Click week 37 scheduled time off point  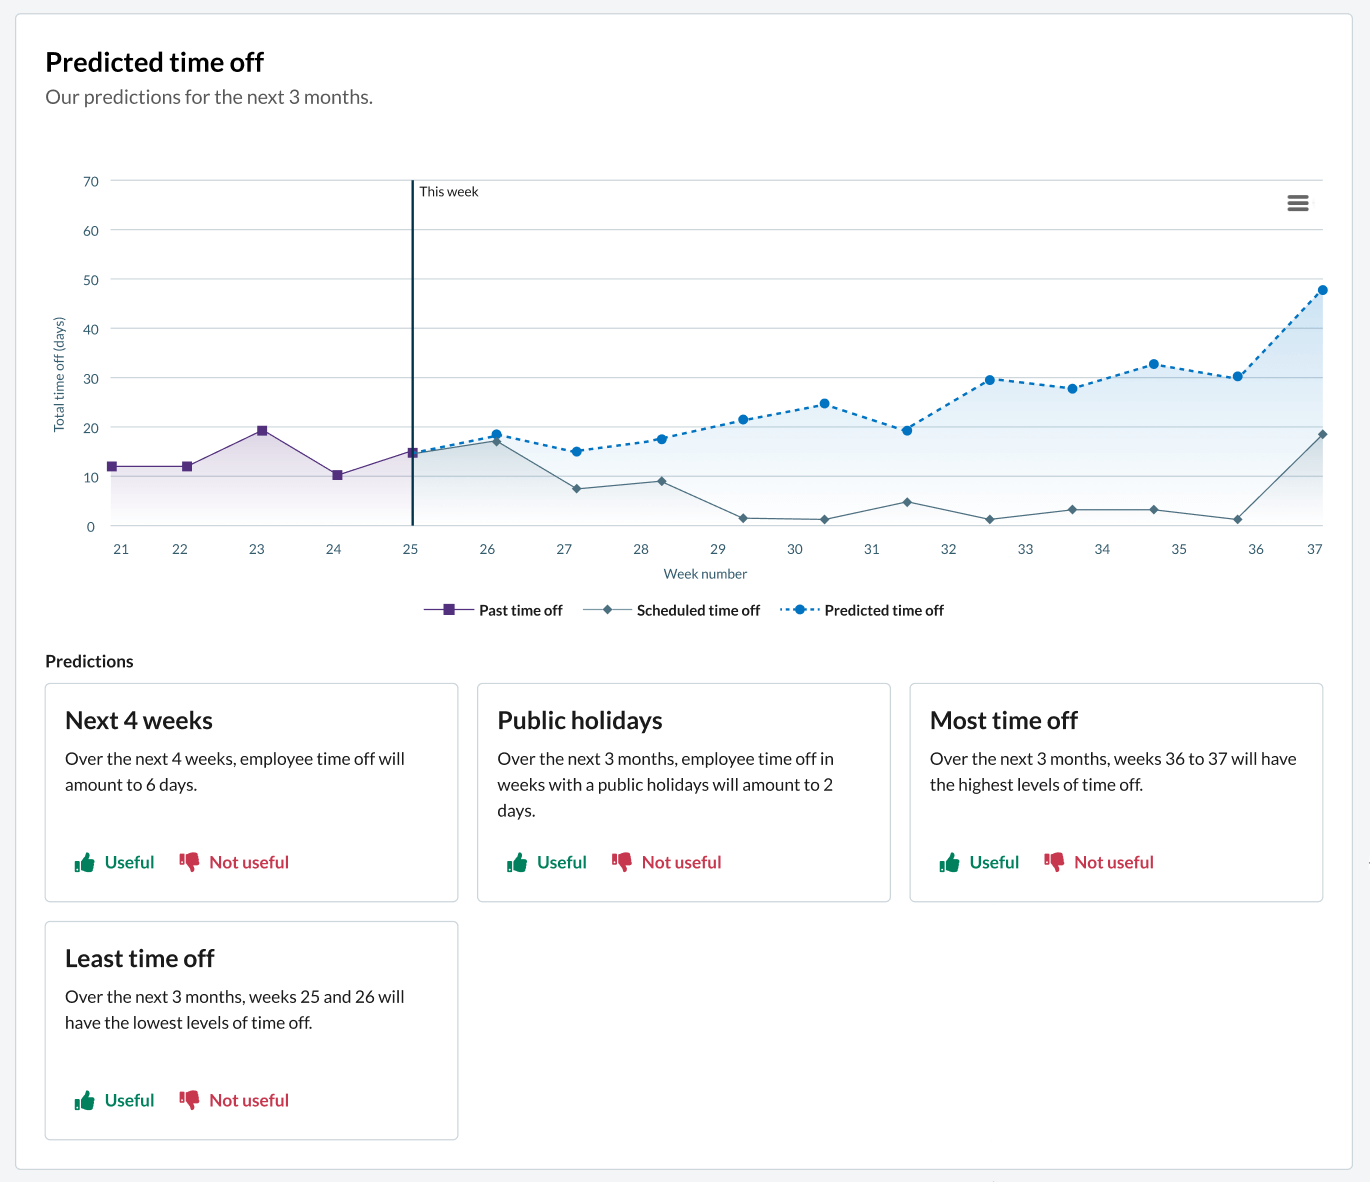[1322, 434]
